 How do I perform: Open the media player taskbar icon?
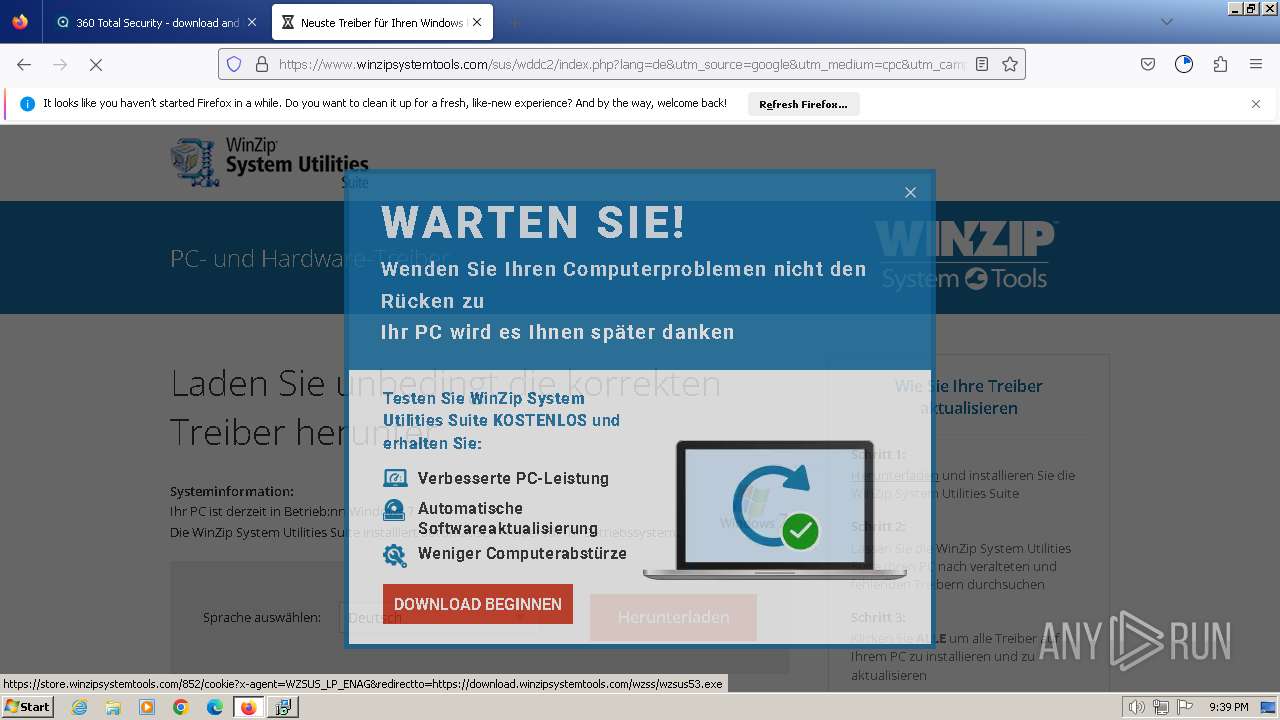pos(147,707)
